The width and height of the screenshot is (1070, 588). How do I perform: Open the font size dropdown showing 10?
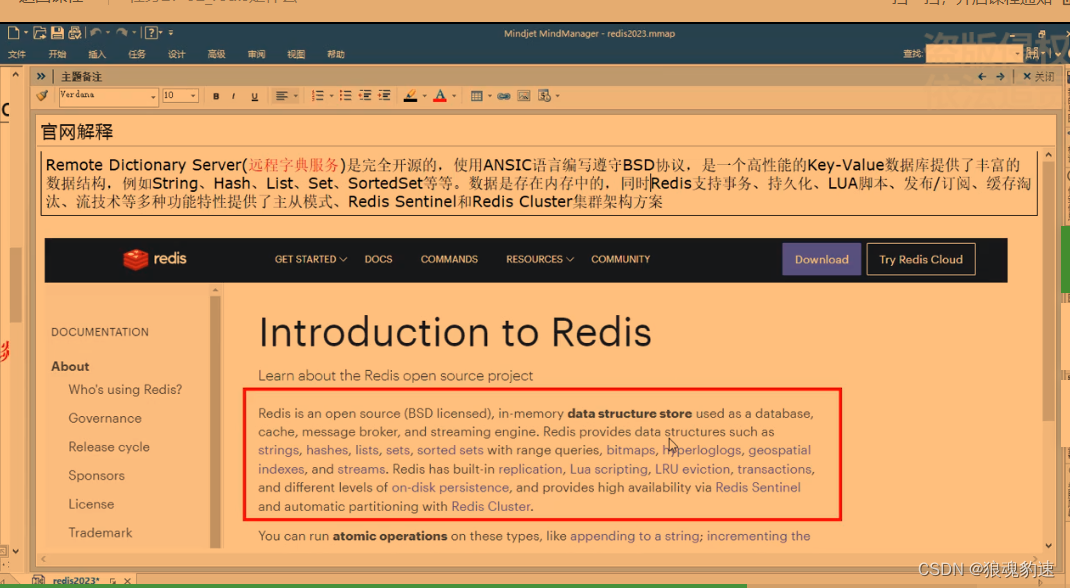pos(194,96)
